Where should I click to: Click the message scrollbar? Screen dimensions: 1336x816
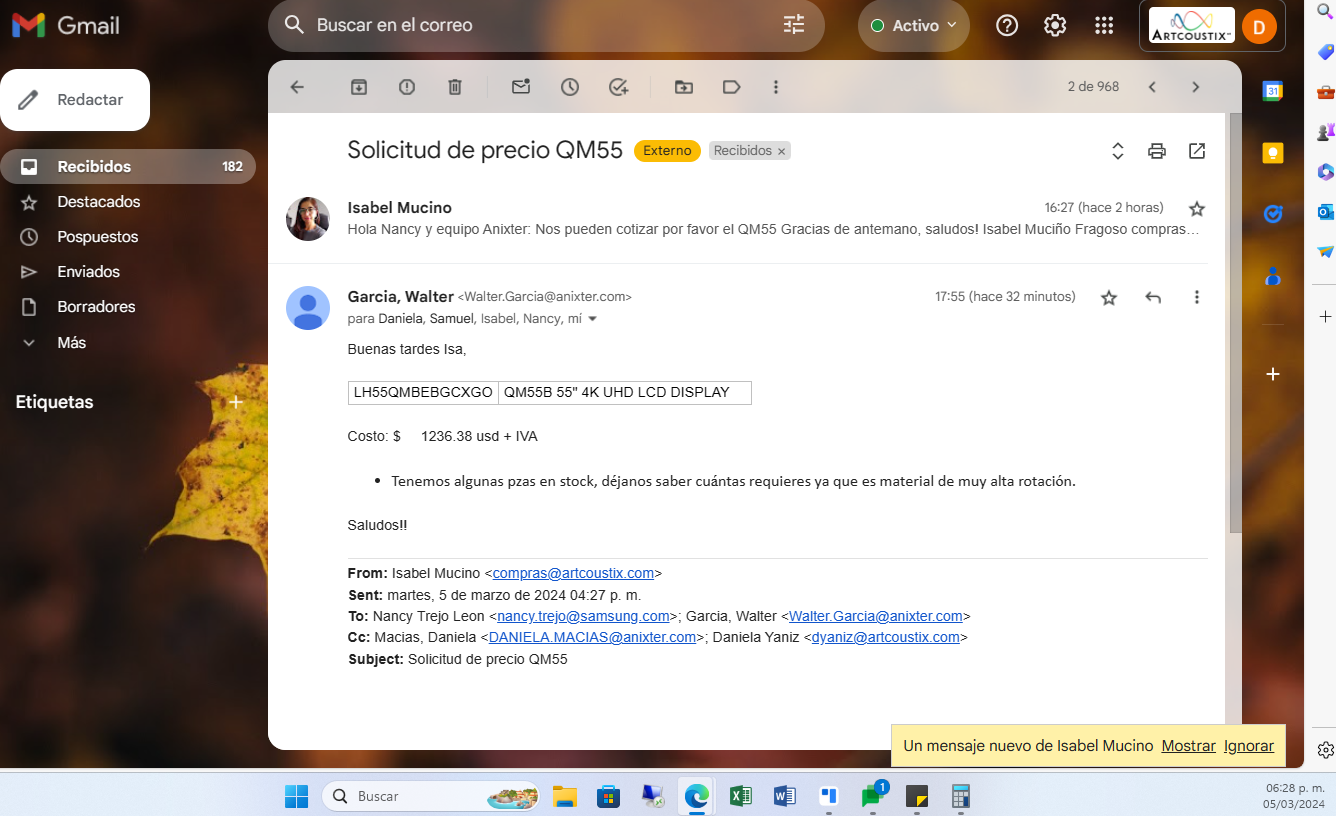coord(1235,325)
